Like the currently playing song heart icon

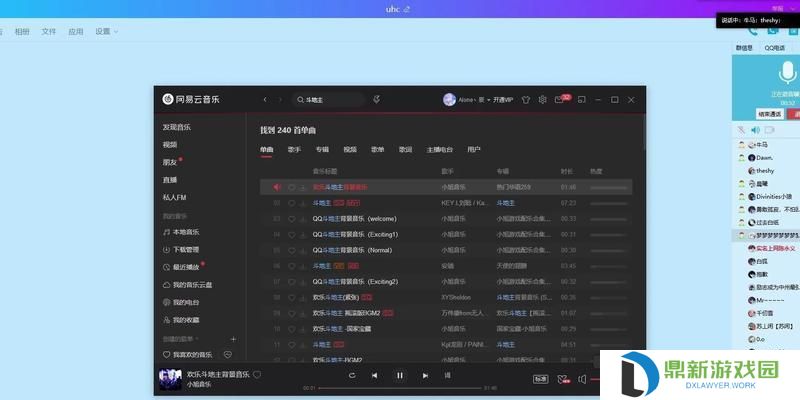tap(257, 374)
